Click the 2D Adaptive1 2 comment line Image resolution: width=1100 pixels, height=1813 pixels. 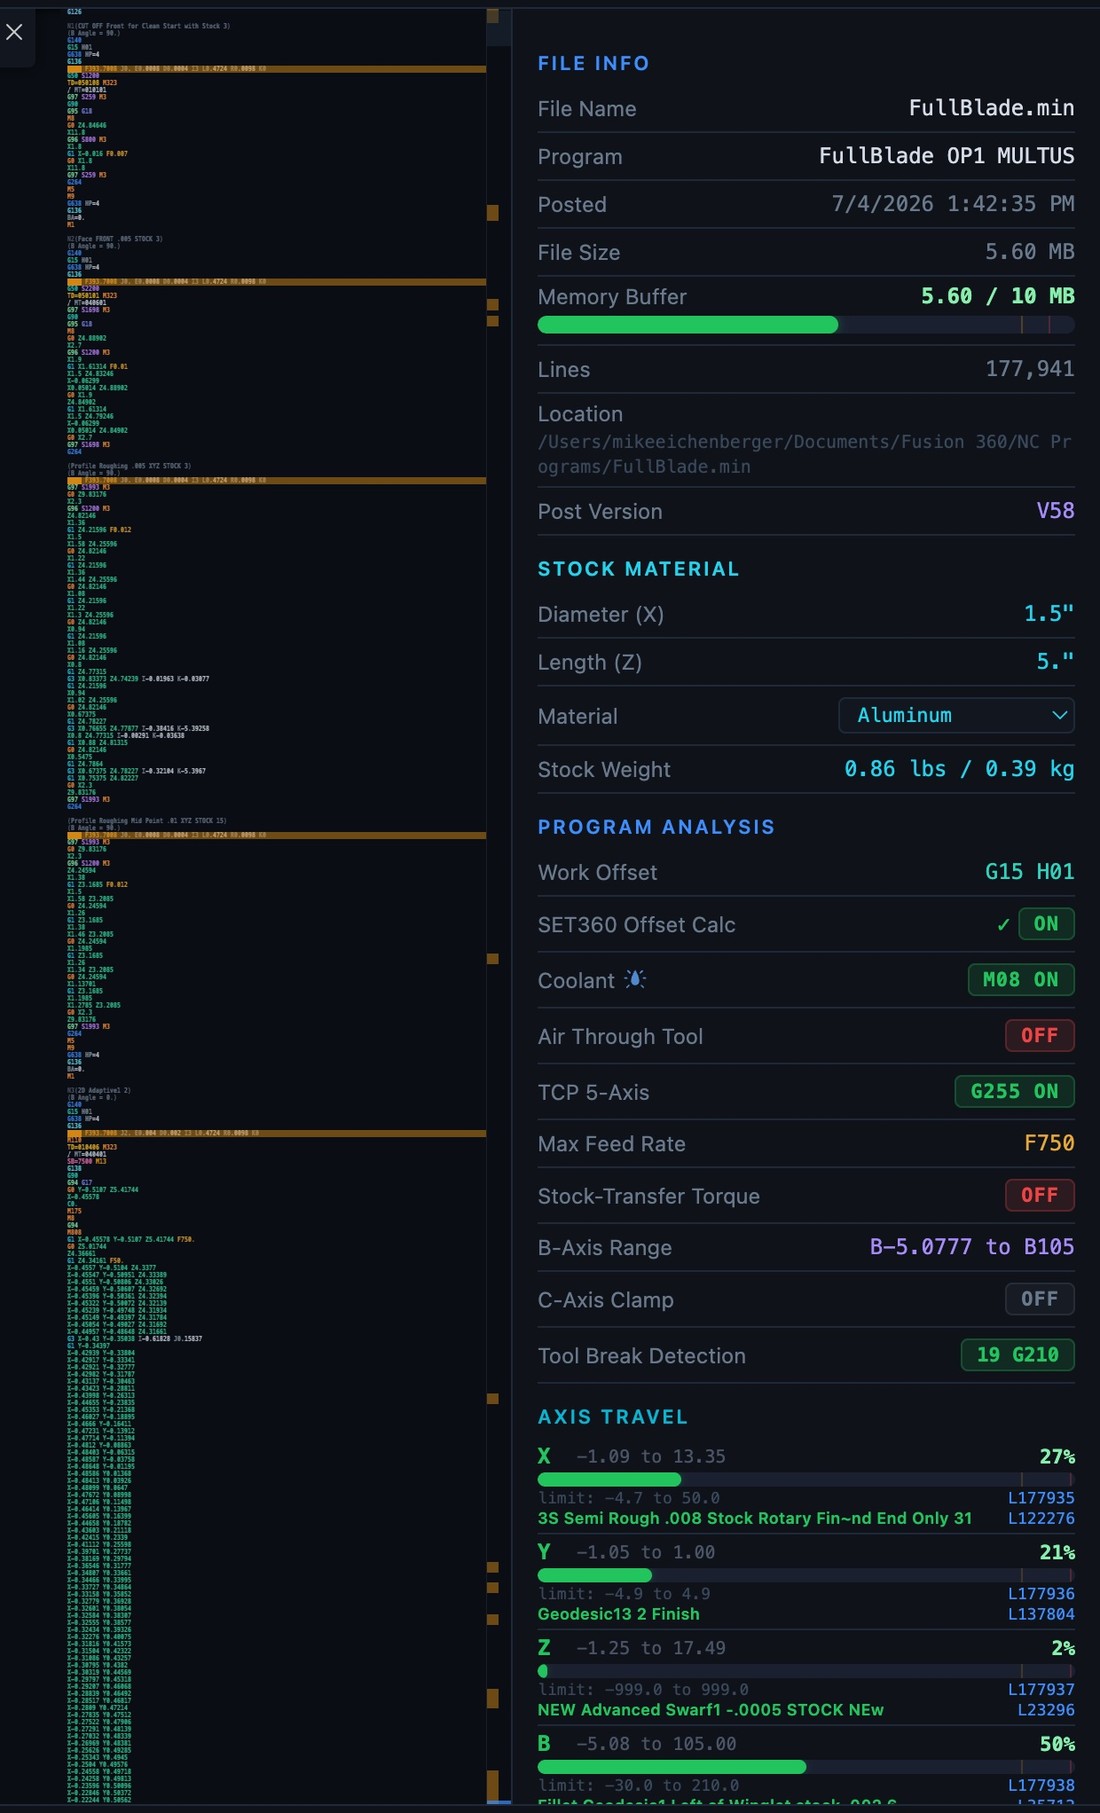99,1090
